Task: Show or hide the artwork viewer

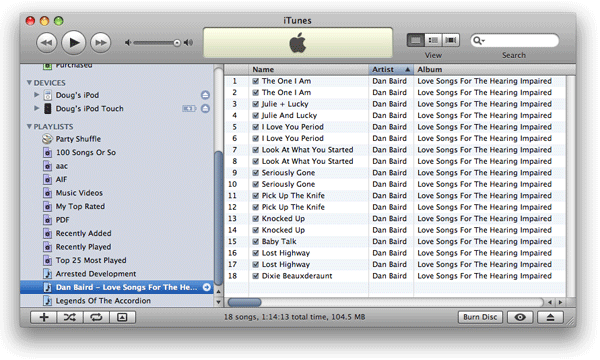Action: tap(122, 317)
